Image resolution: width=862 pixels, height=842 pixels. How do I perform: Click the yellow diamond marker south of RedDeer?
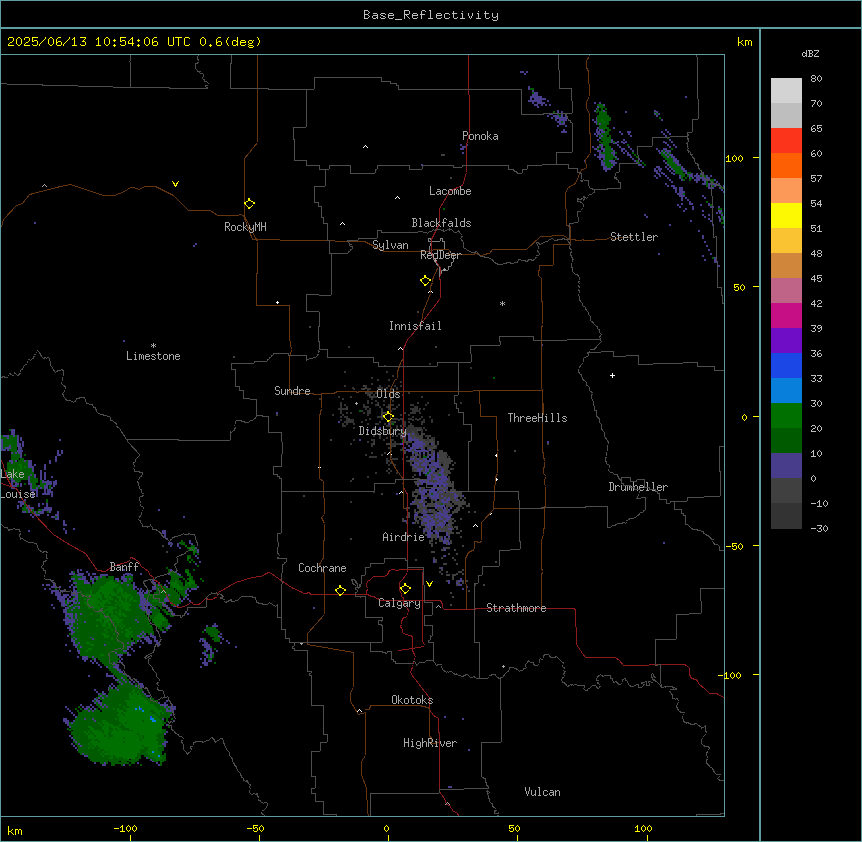425,281
